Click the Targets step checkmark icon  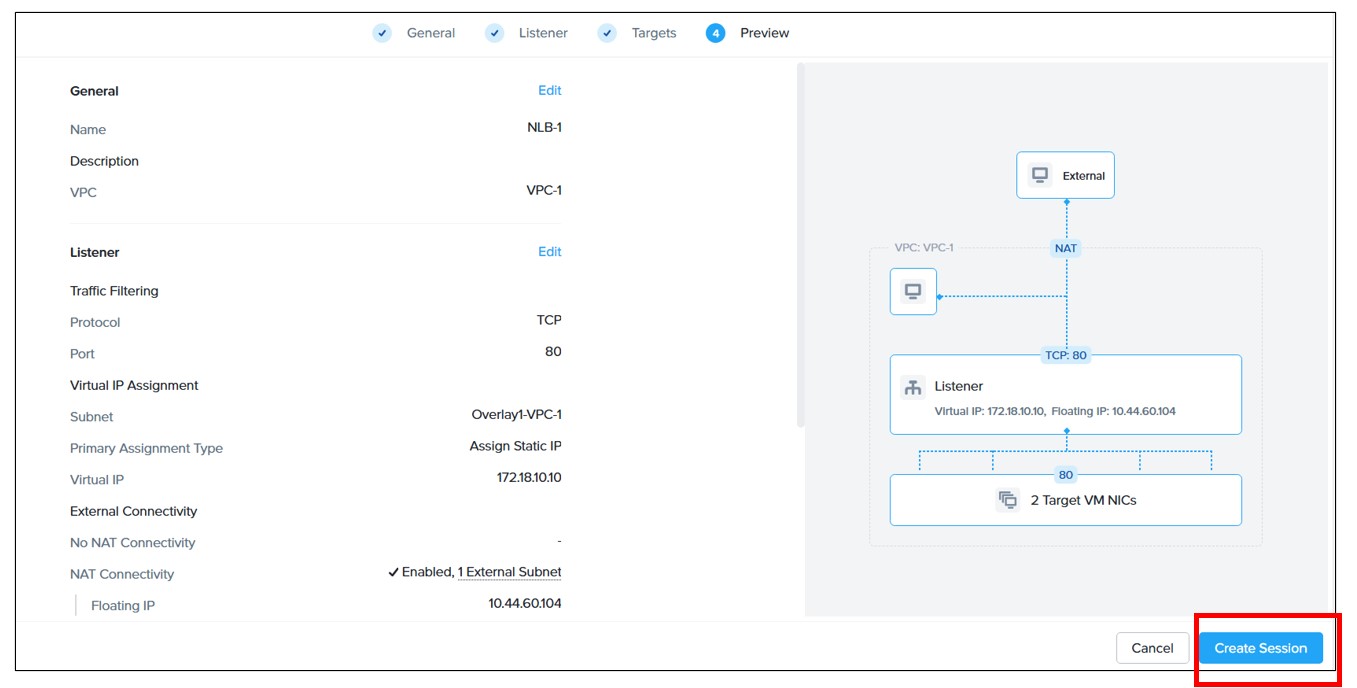607,33
